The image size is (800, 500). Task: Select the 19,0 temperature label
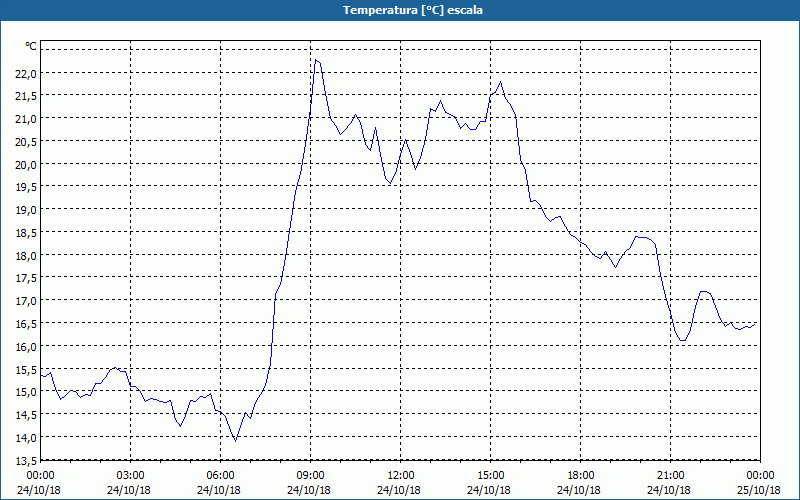click(x=27, y=210)
